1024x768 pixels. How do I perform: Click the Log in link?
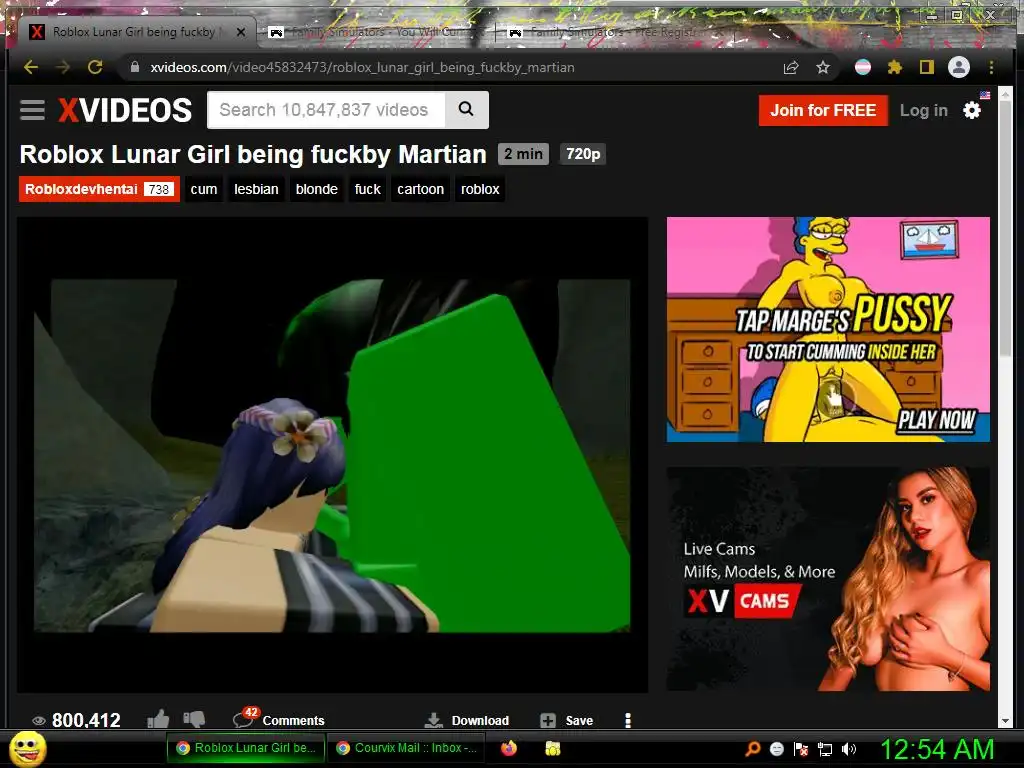923,110
